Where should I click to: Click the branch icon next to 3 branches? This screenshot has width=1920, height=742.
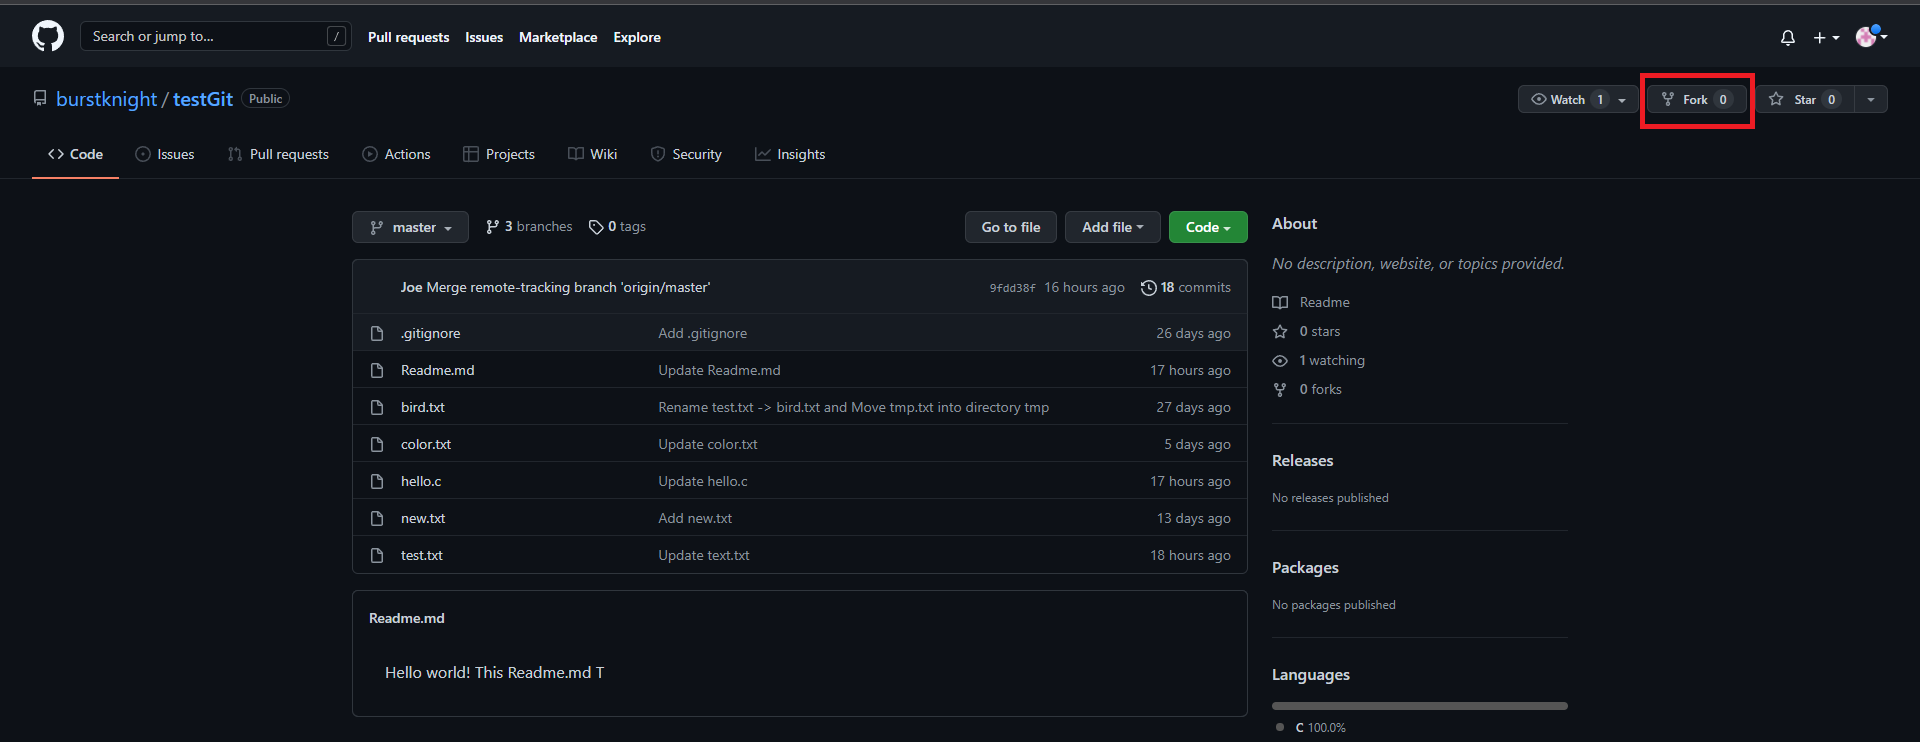click(x=492, y=227)
